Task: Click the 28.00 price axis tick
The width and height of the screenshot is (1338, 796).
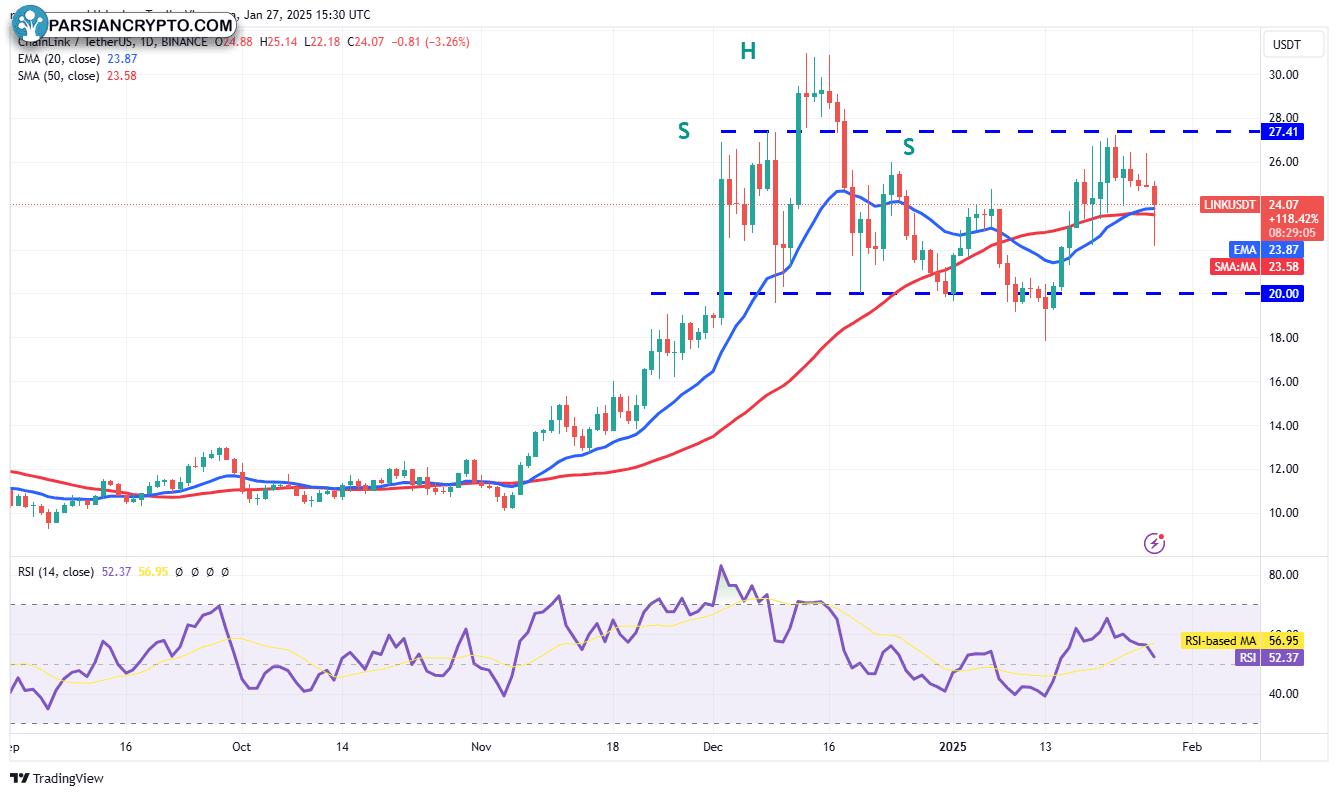Action: pos(1284,118)
